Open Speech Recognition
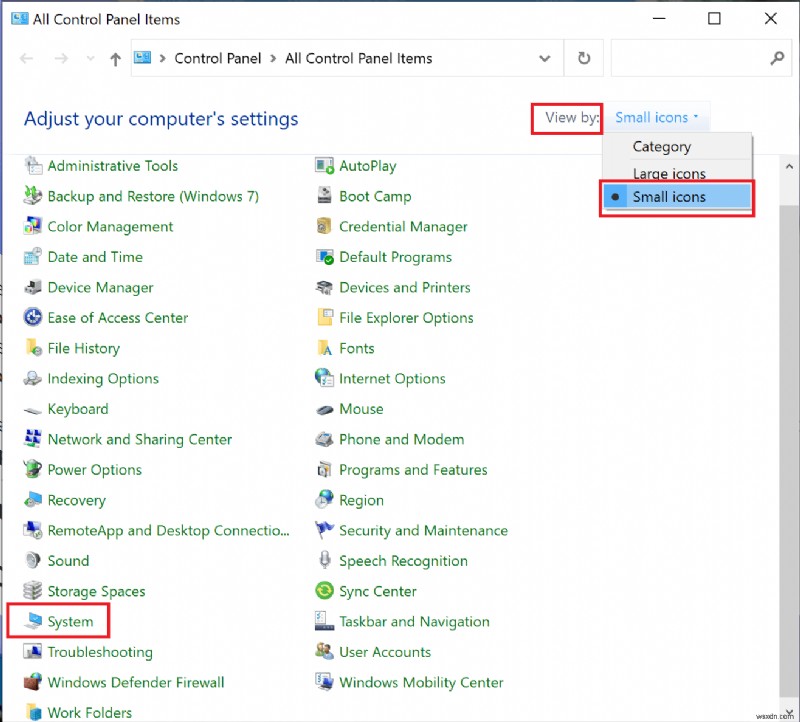The height and width of the screenshot is (722, 800). click(403, 561)
